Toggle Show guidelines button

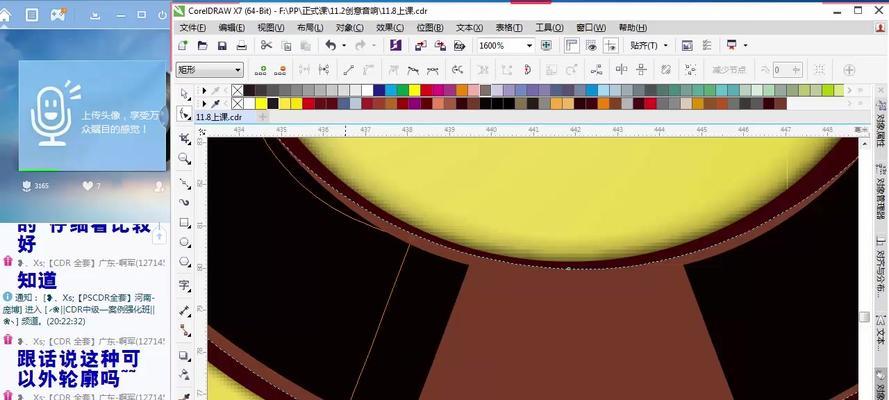point(611,45)
